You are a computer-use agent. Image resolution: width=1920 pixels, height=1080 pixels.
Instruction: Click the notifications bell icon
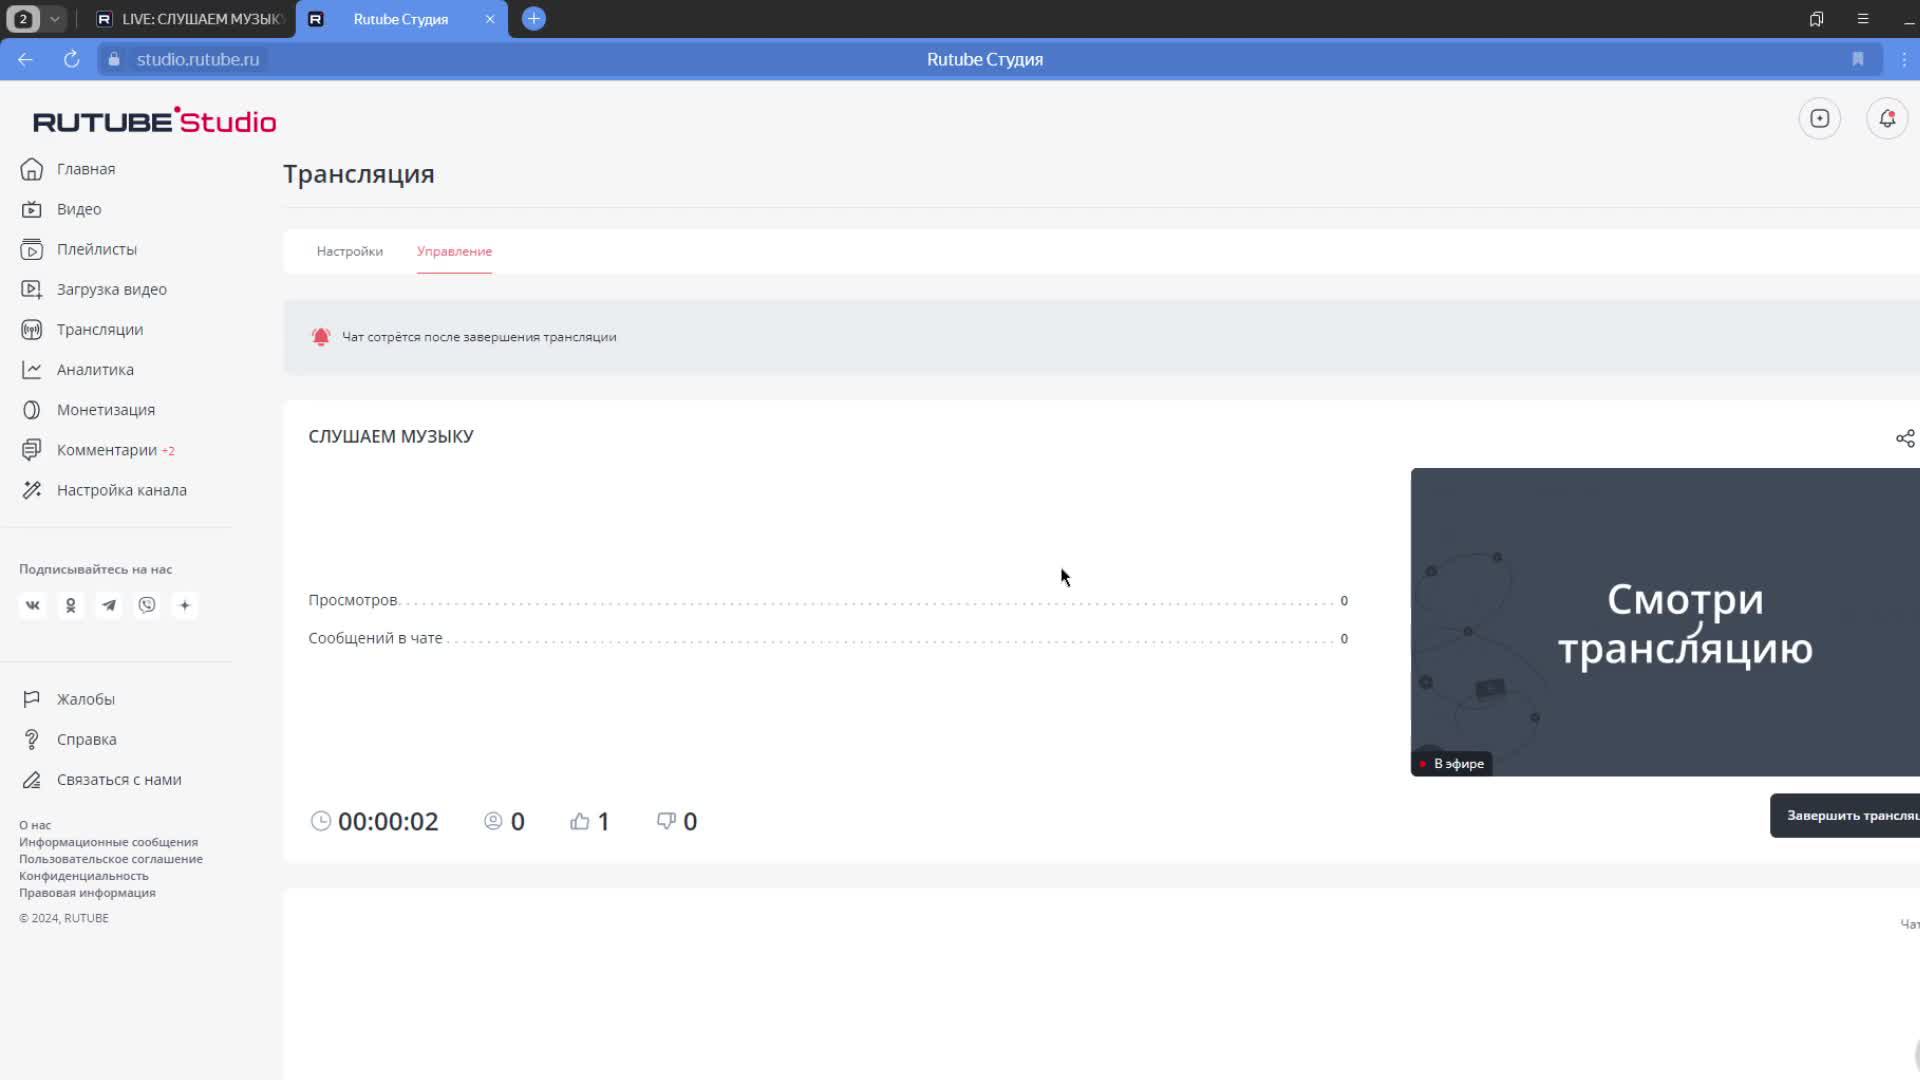[1886, 119]
